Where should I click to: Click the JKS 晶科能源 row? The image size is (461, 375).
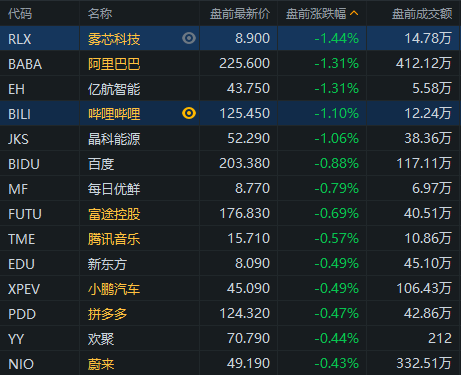pos(230,138)
